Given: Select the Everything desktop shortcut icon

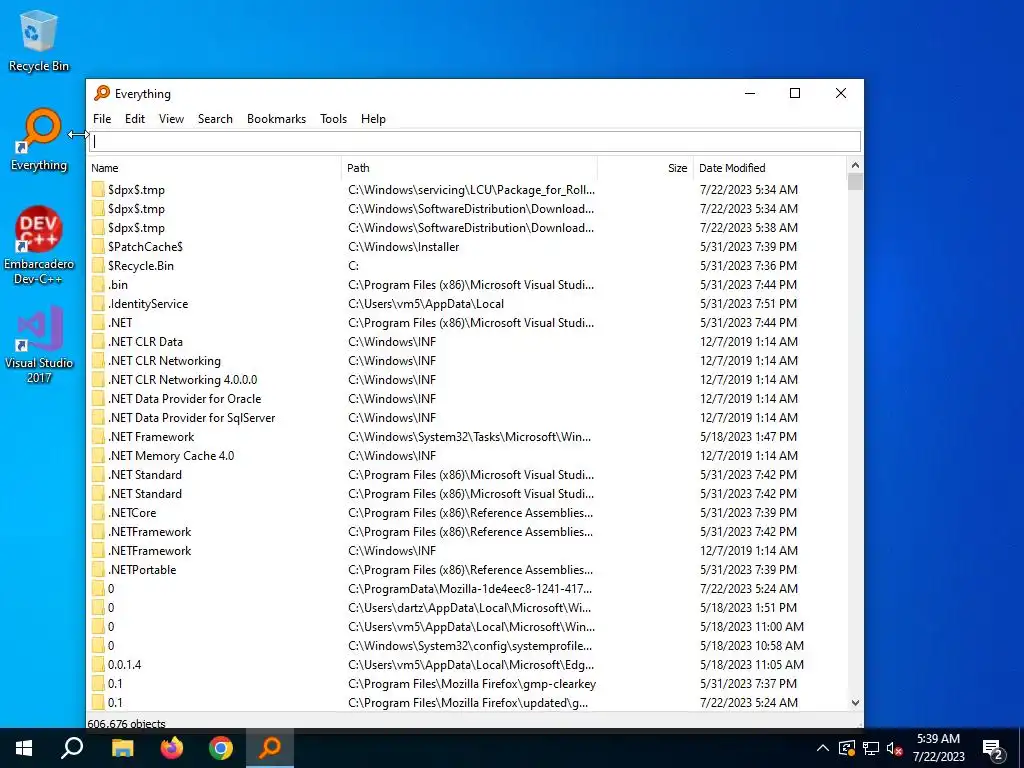Looking at the screenshot, I should point(39,140).
